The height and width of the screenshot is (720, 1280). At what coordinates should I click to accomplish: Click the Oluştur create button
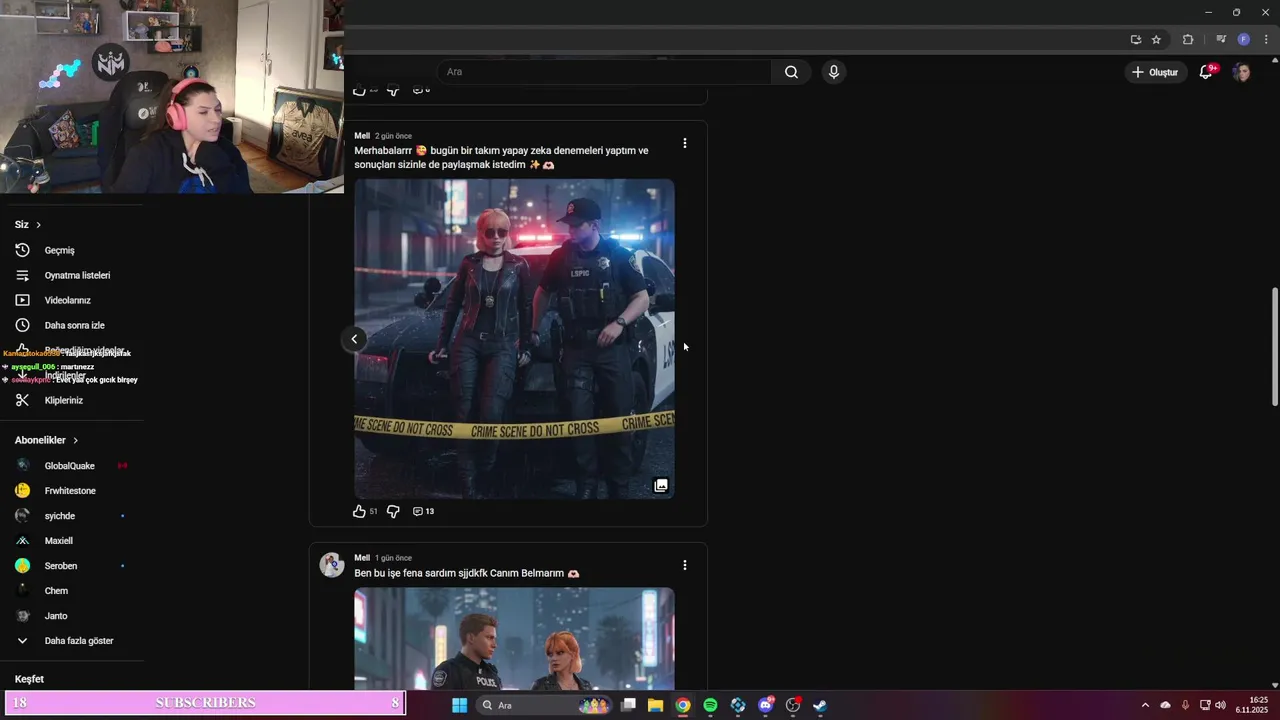click(x=1154, y=72)
